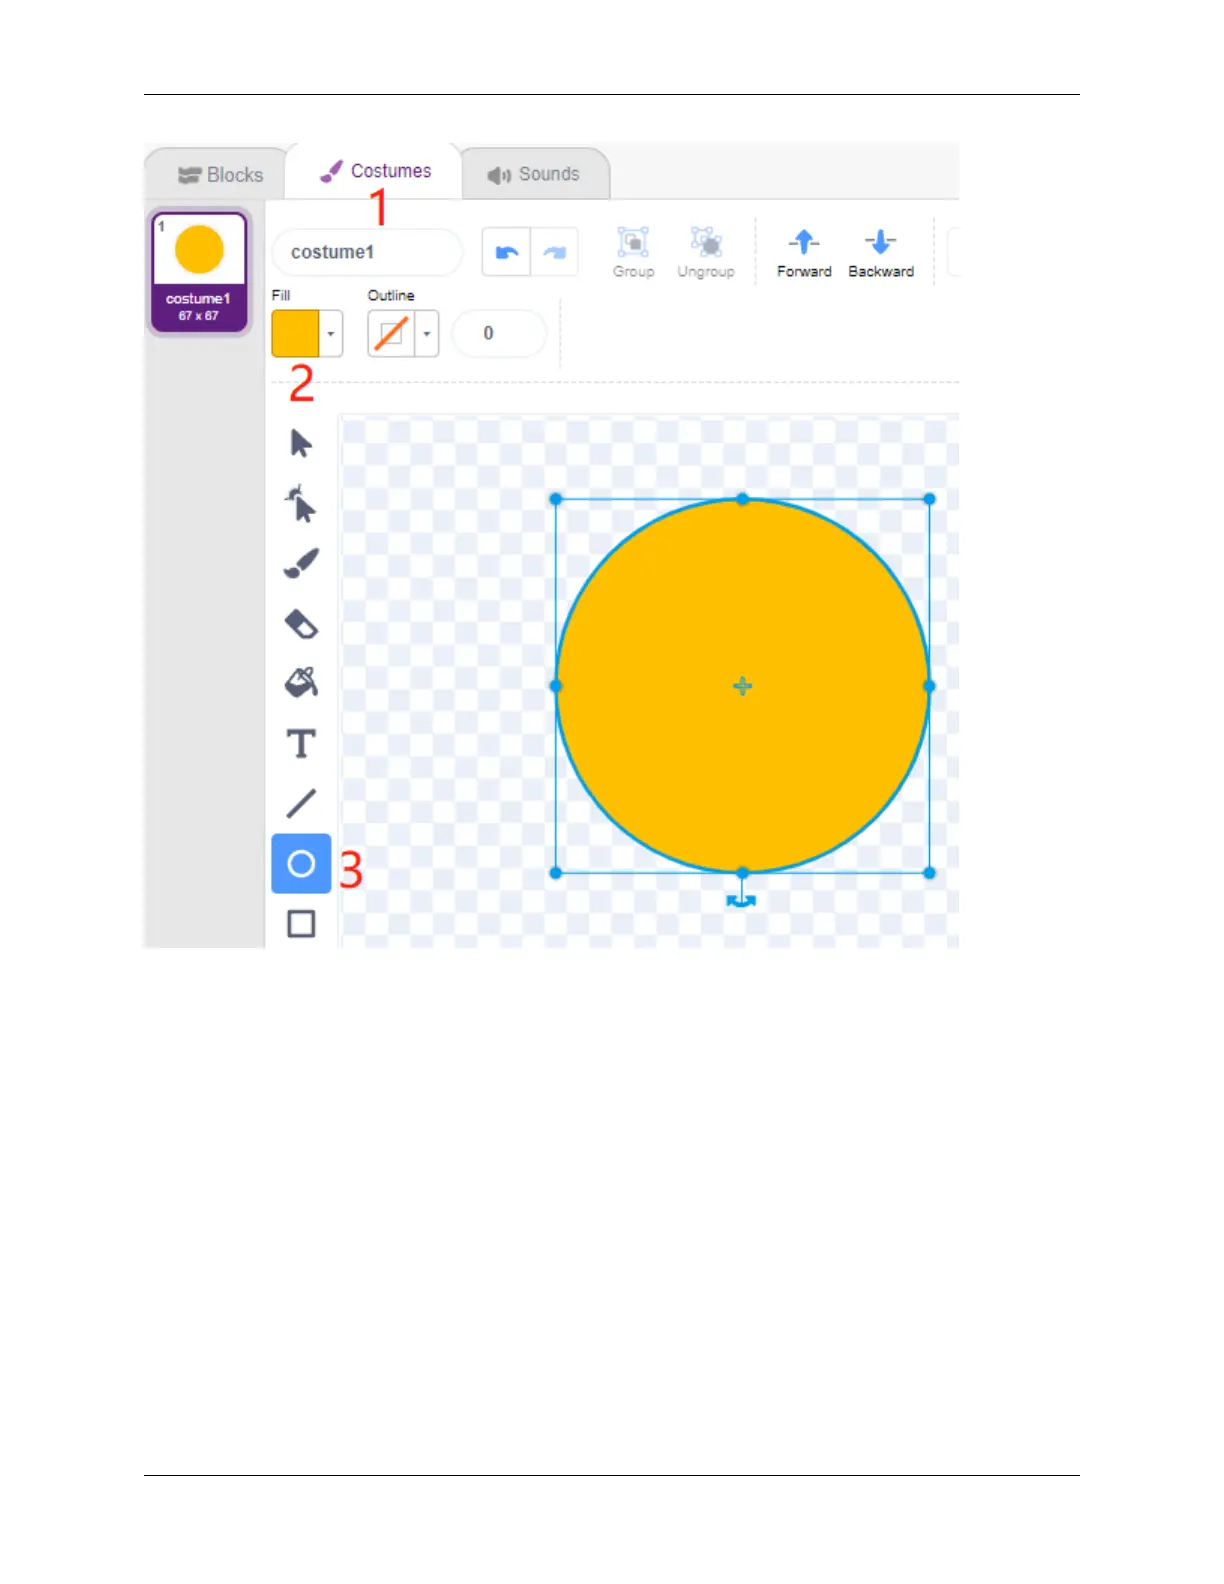Select the arrow Select tool
Image resolution: width=1224 pixels, height=1584 pixels.
tap(301, 443)
